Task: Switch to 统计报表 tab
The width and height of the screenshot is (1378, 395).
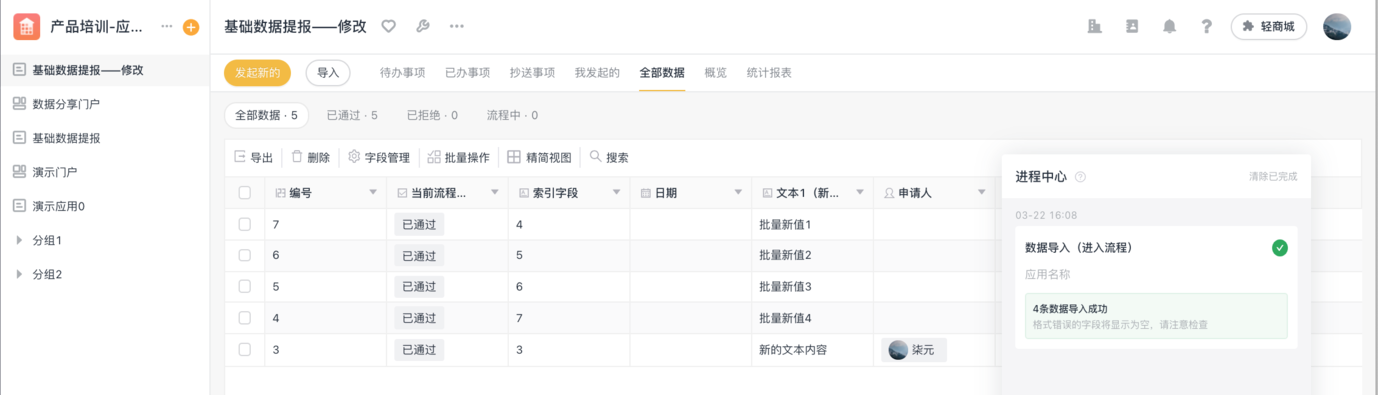Action: pyautogui.click(x=769, y=73)
